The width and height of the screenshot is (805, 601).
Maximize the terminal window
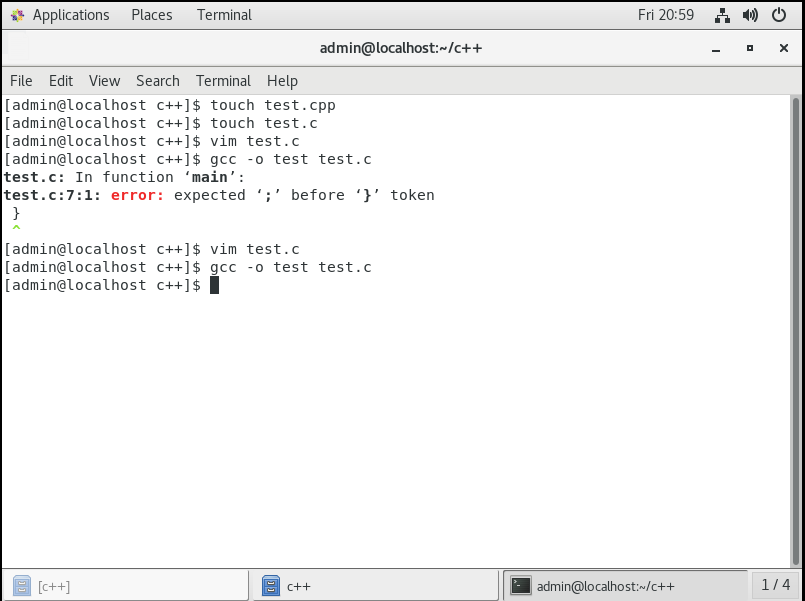tap(750, 48)
